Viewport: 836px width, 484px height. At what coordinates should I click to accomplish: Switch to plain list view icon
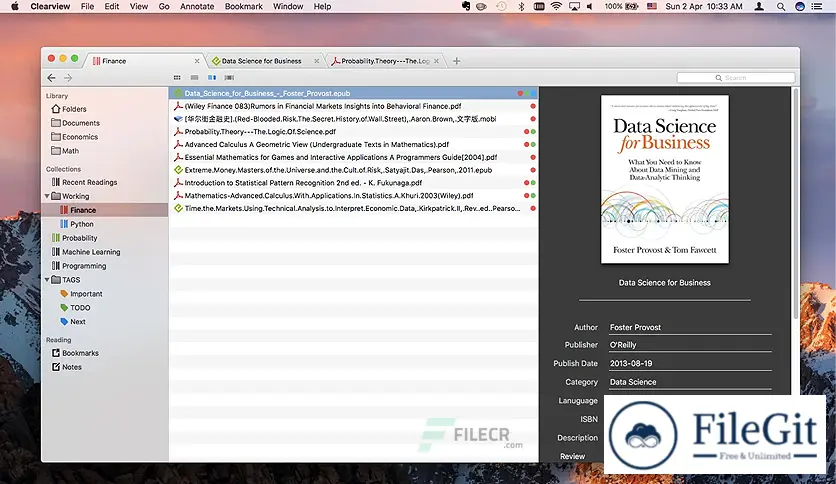[195, 78]
